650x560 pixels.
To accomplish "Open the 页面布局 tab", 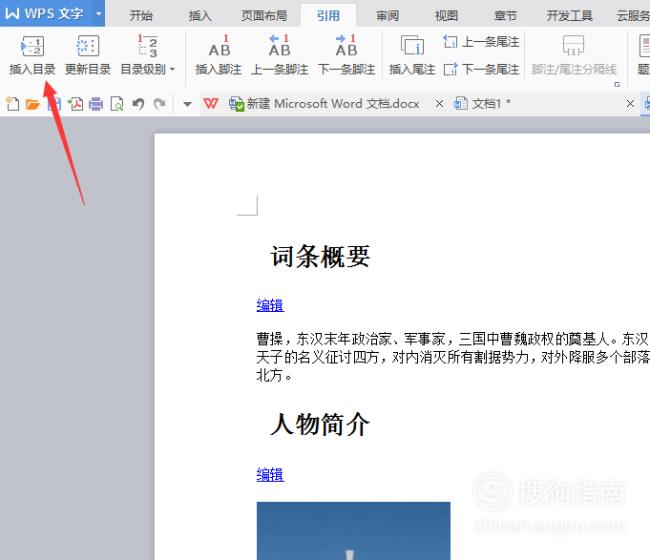I will tap(264, 16).
